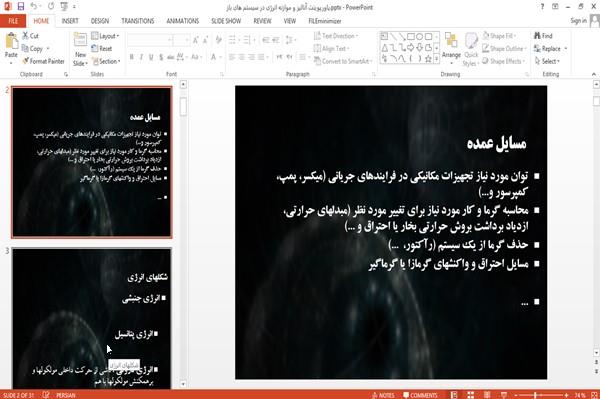Open Quick Styles gallery
This screenshot has width=600, height=399.
(471, 50)
